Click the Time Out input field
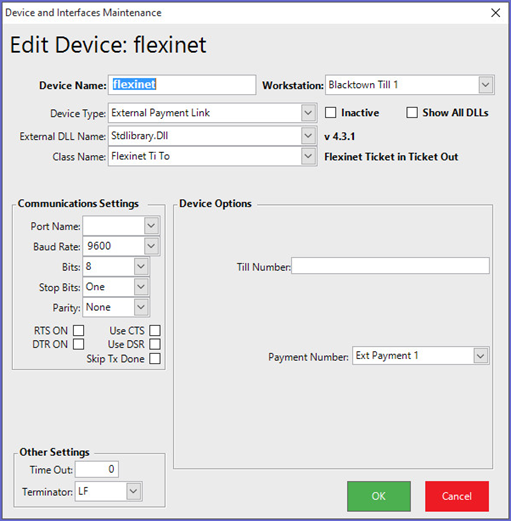The image size is (511, 521). 97,469
